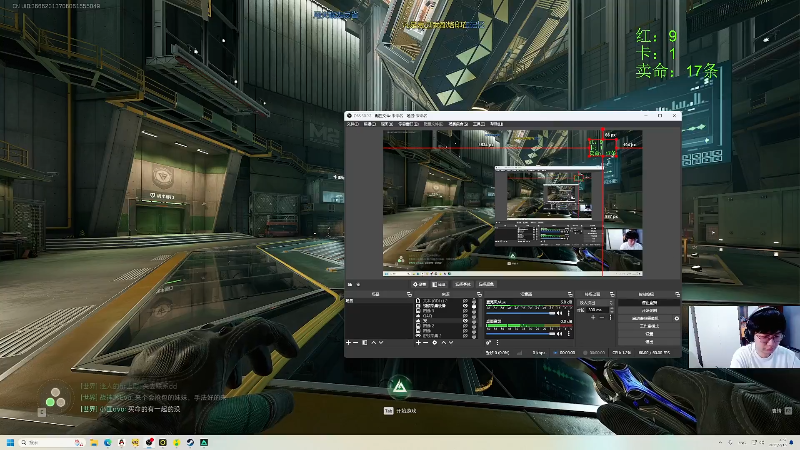Viewport: 800px width, 450px height.
Task: Add a new scene in OBS
Action: click(348, 343)
